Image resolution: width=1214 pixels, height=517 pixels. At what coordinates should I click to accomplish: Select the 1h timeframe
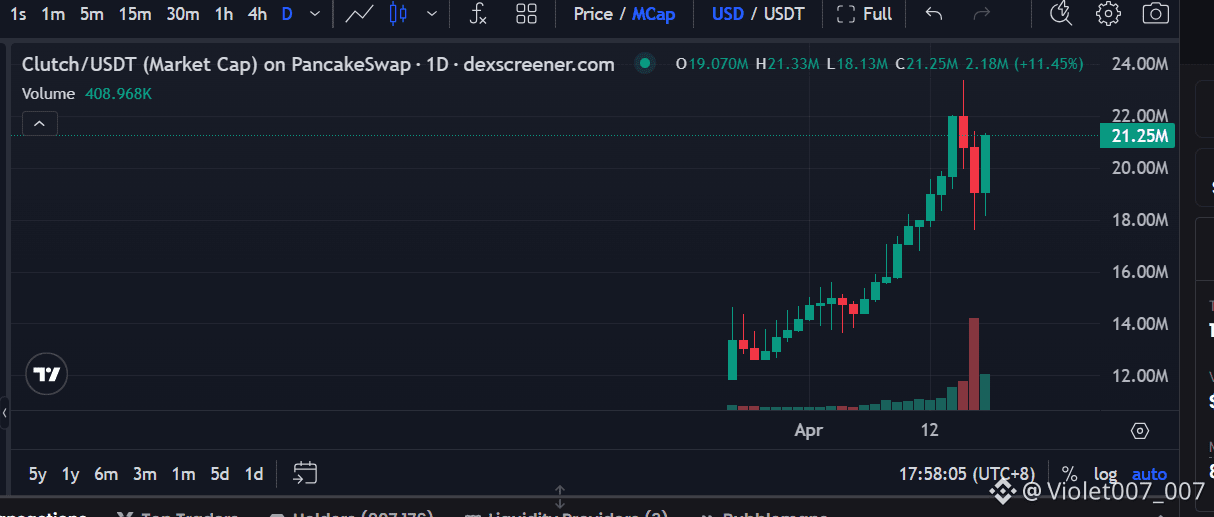tap(224, 14)
